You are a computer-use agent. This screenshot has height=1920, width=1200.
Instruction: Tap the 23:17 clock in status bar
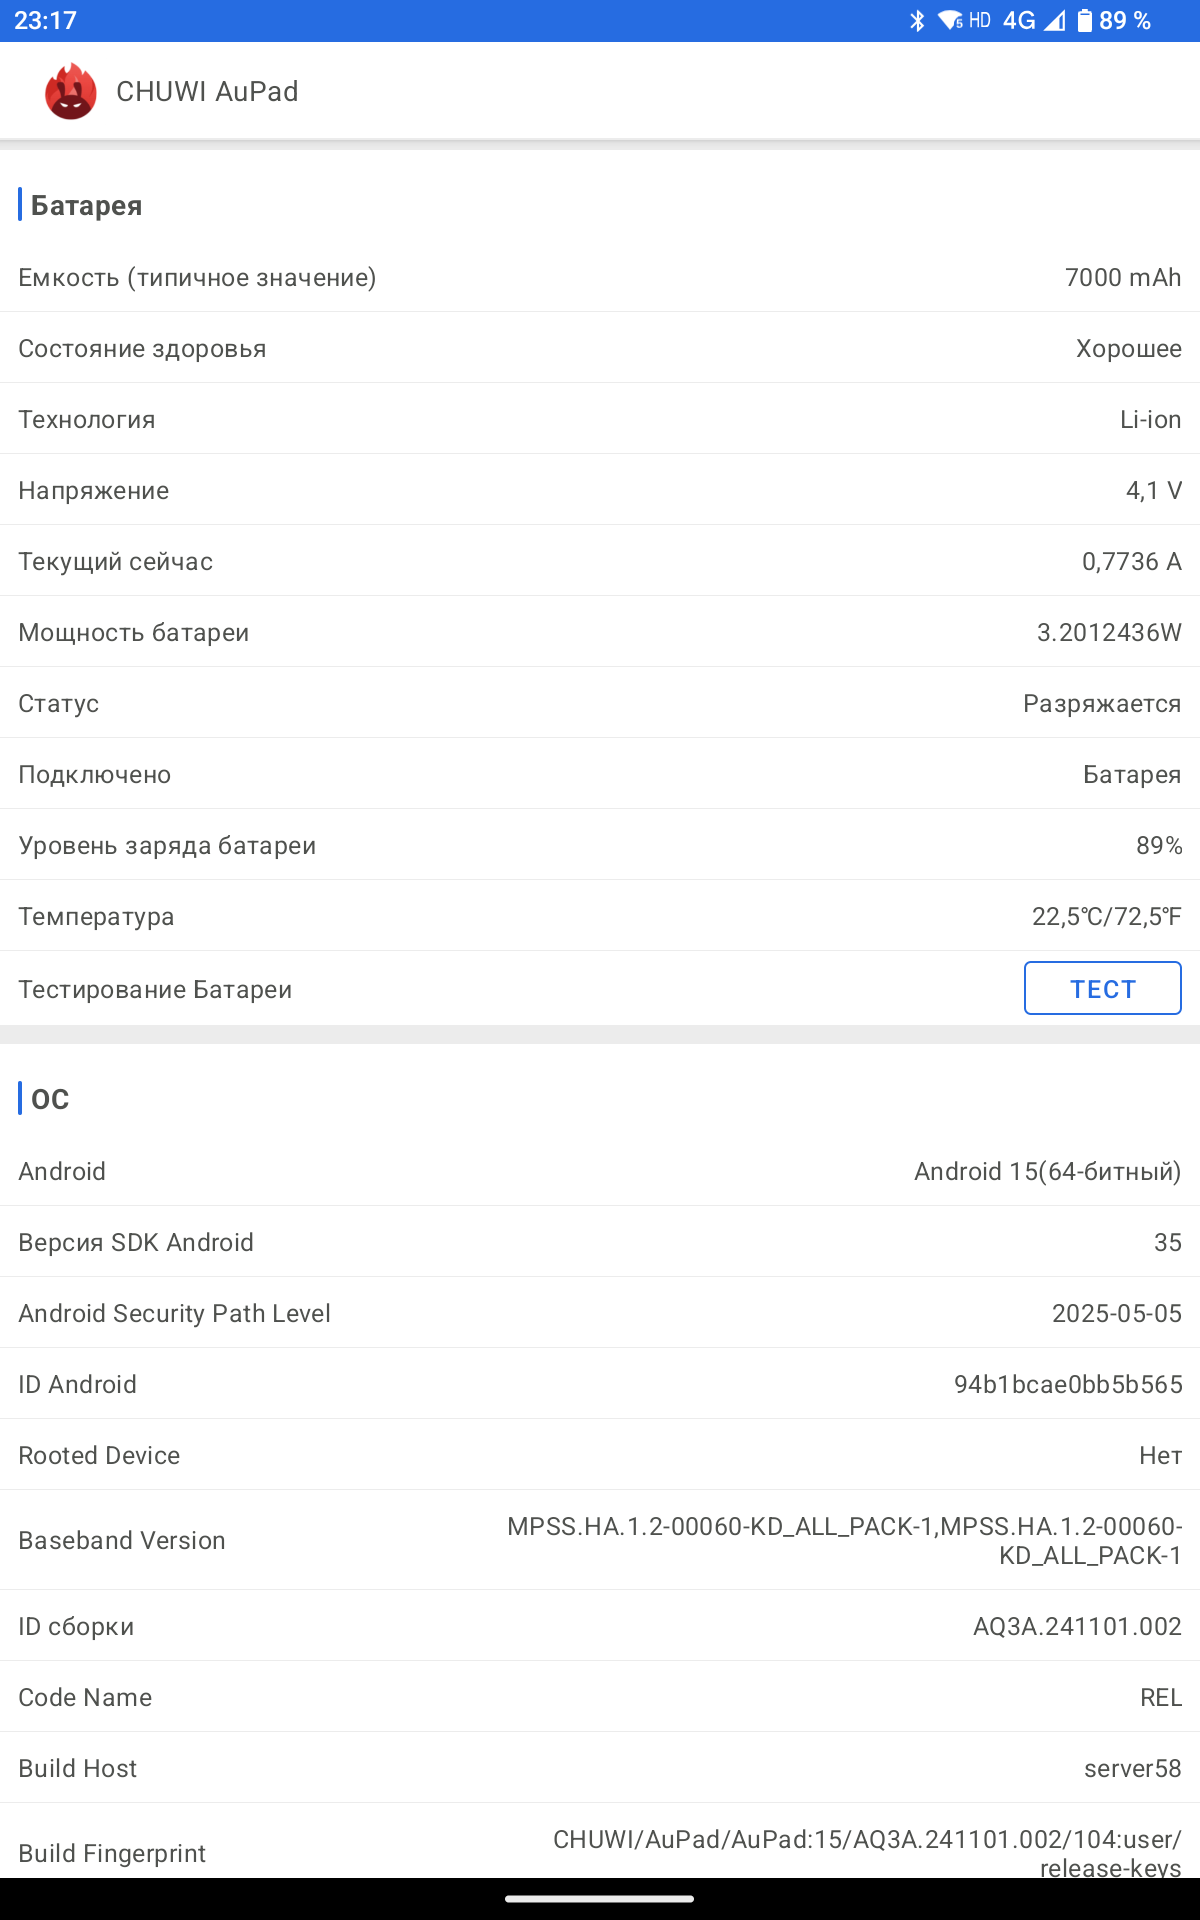pos(45,21)
